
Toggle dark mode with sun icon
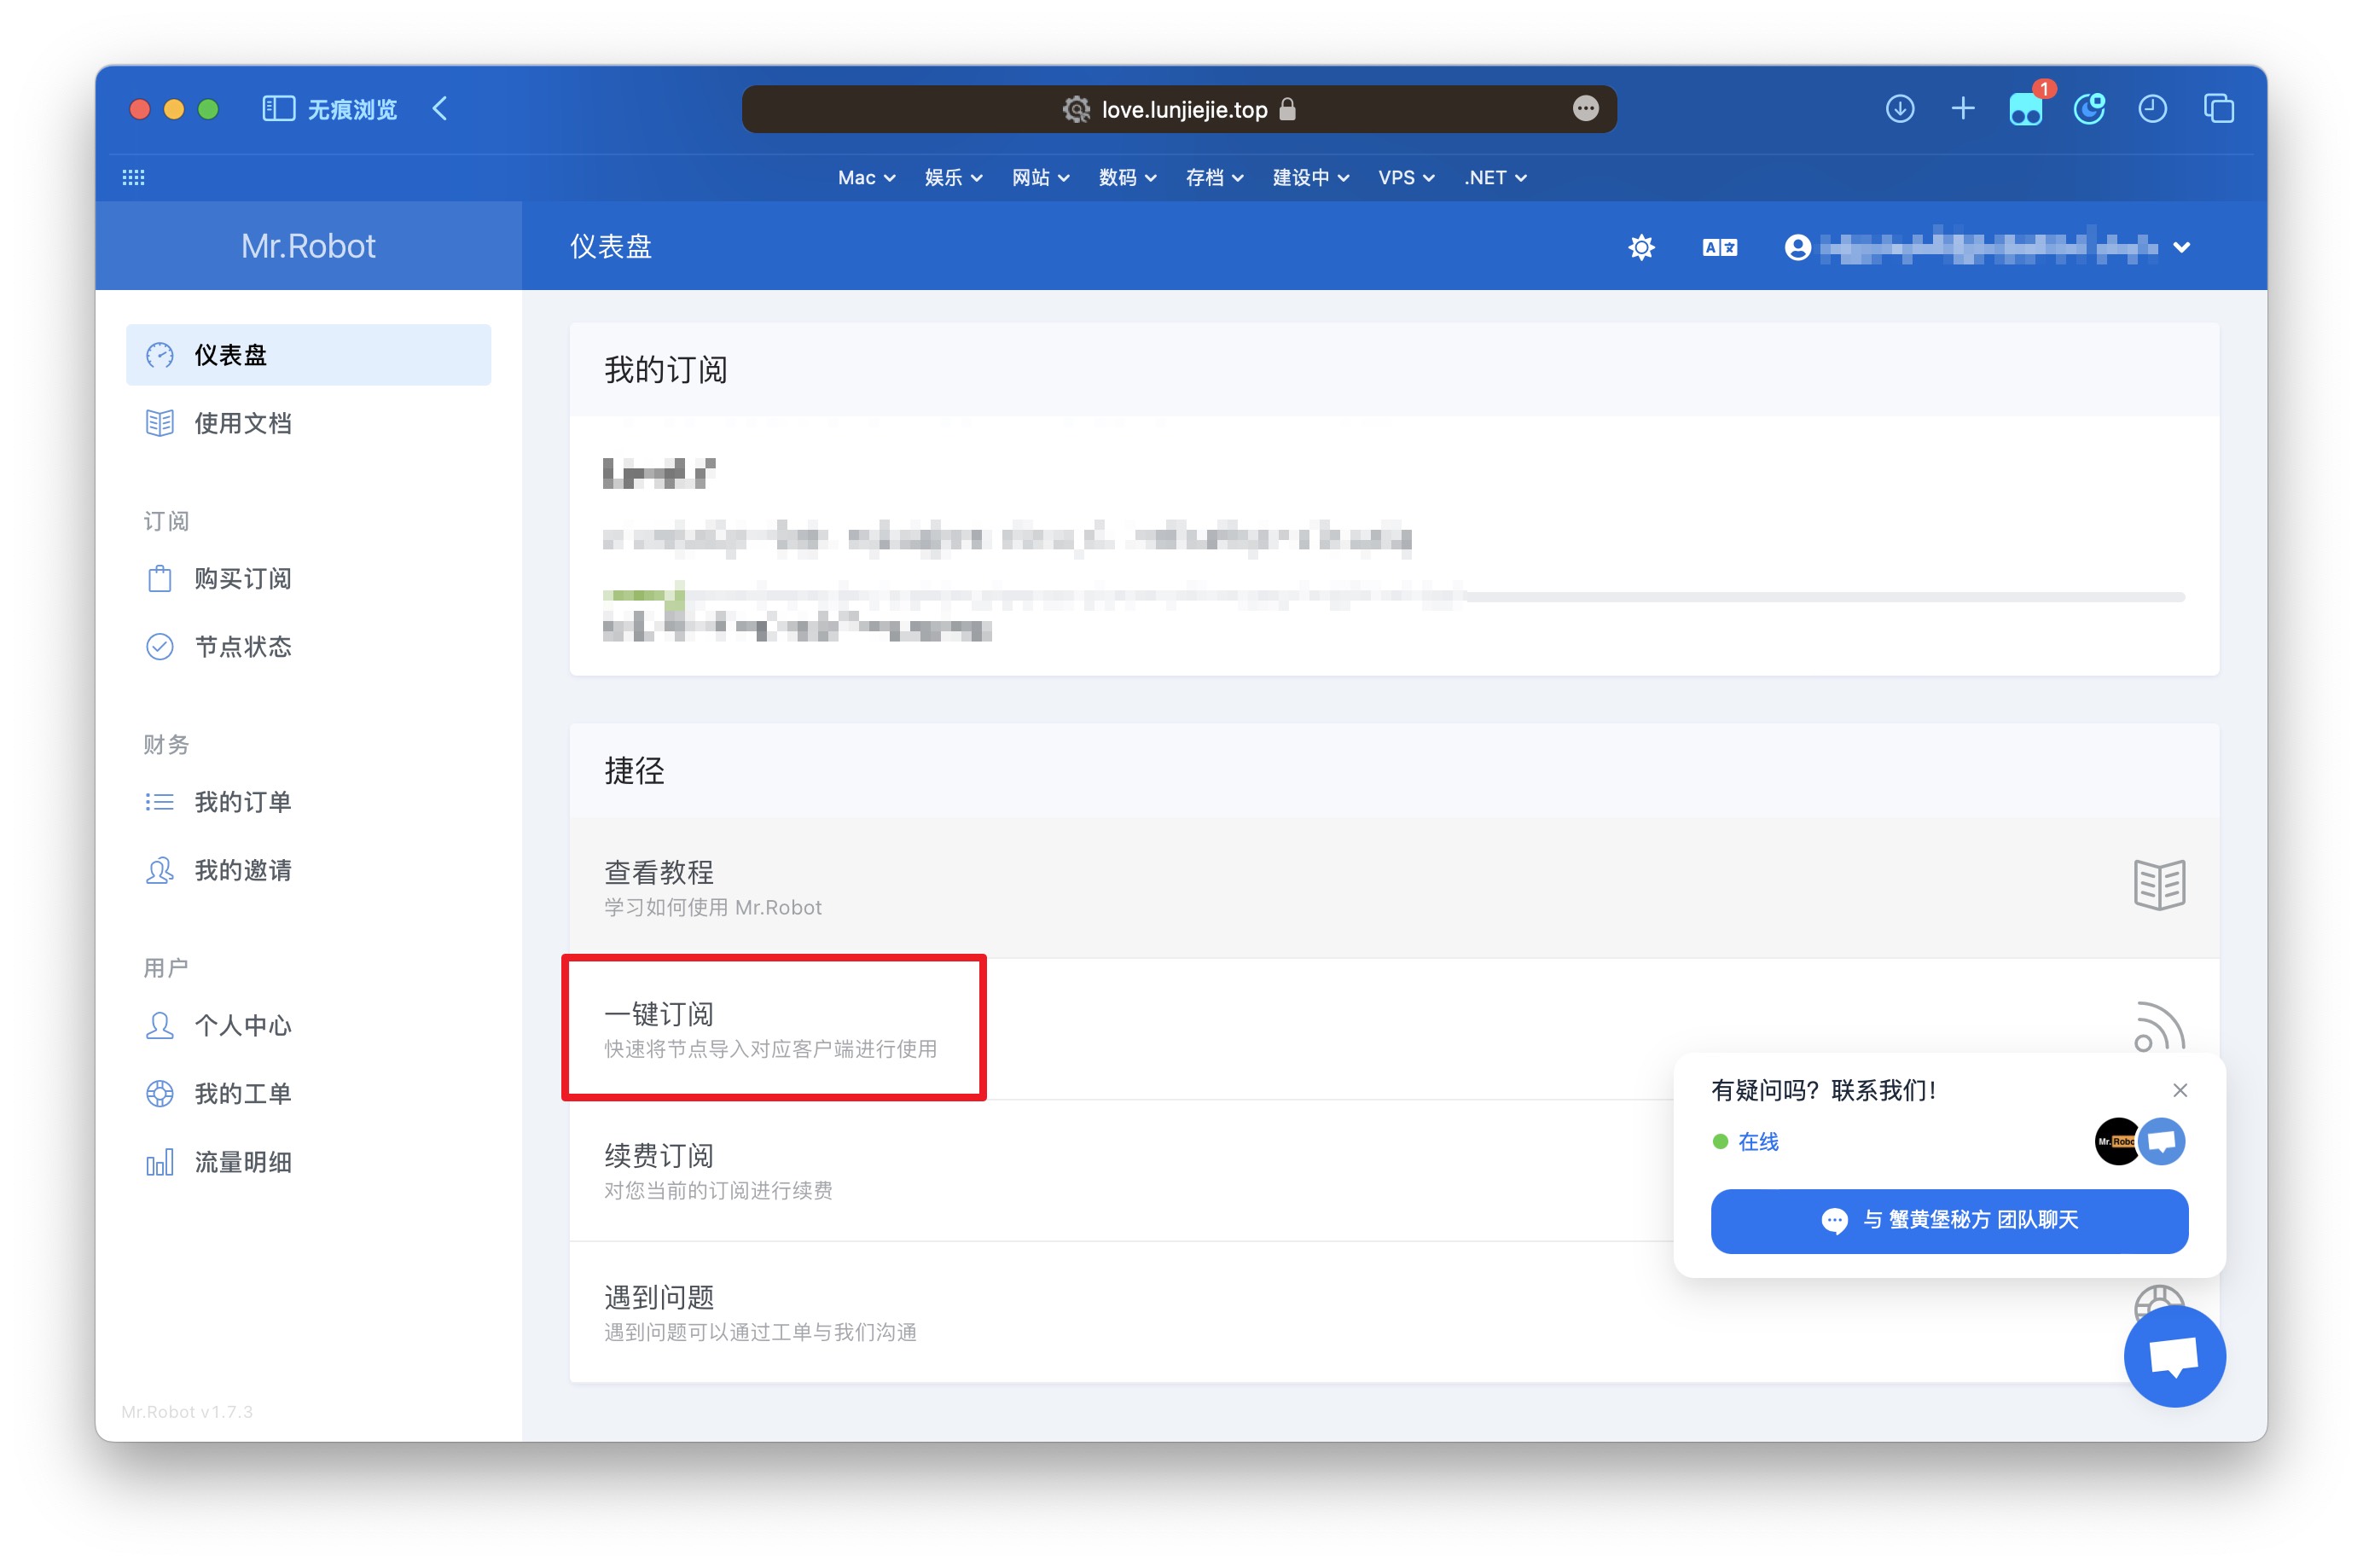[1641, 247]
